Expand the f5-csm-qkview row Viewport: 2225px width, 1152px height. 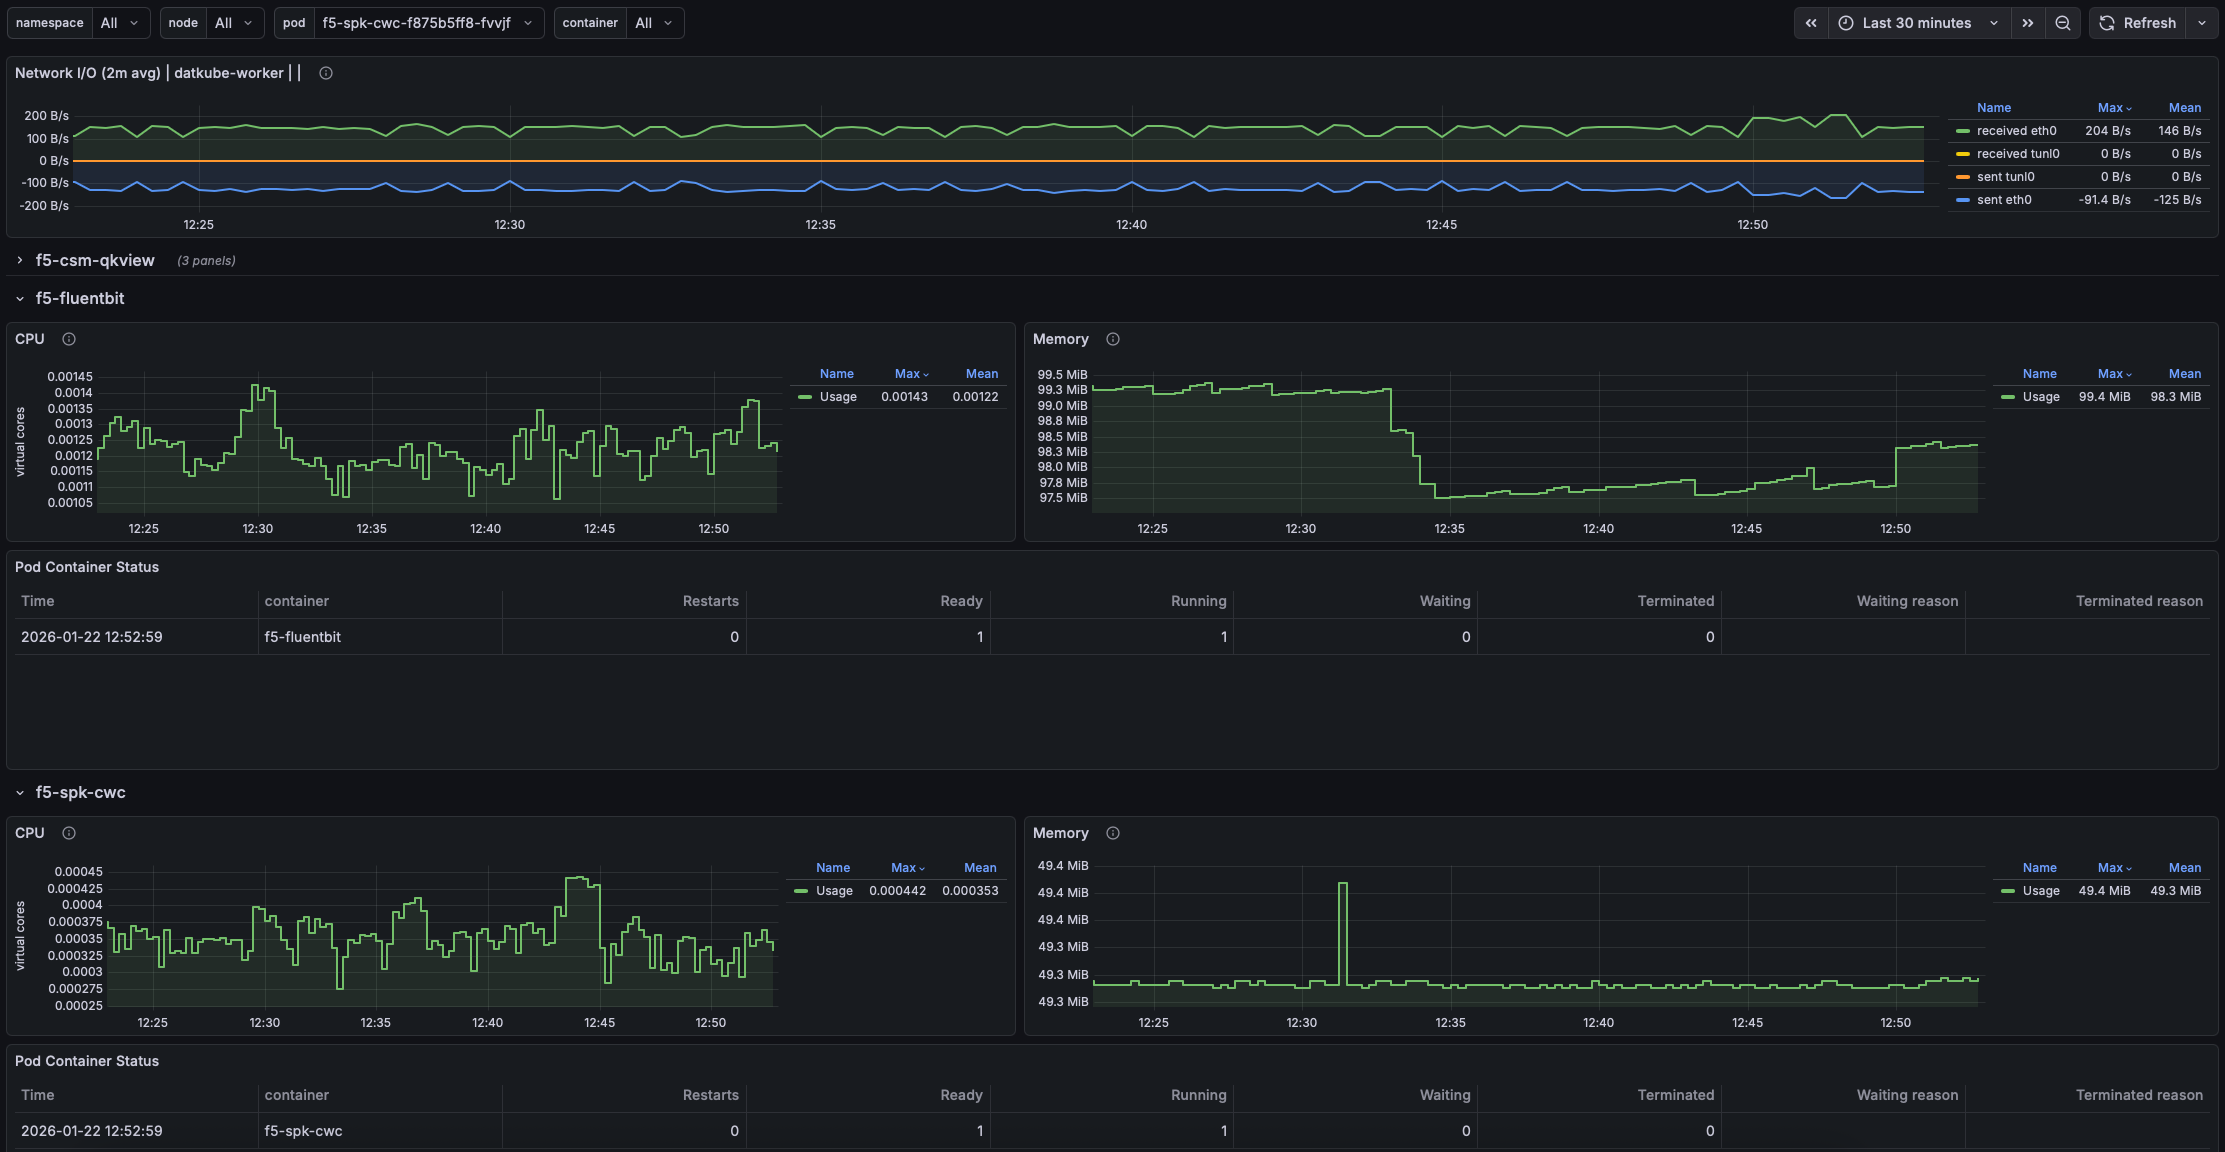coord(95,260)
